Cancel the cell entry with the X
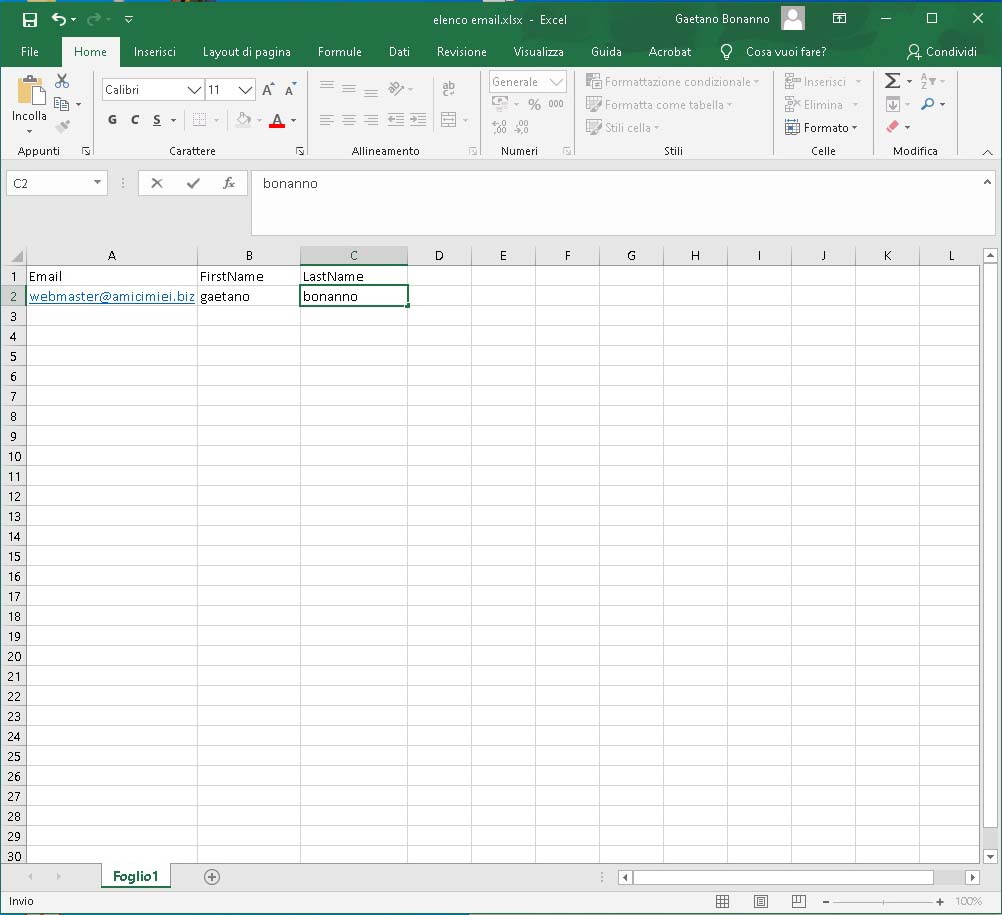This screenshot has height=915, width=1002. point(157,184)
